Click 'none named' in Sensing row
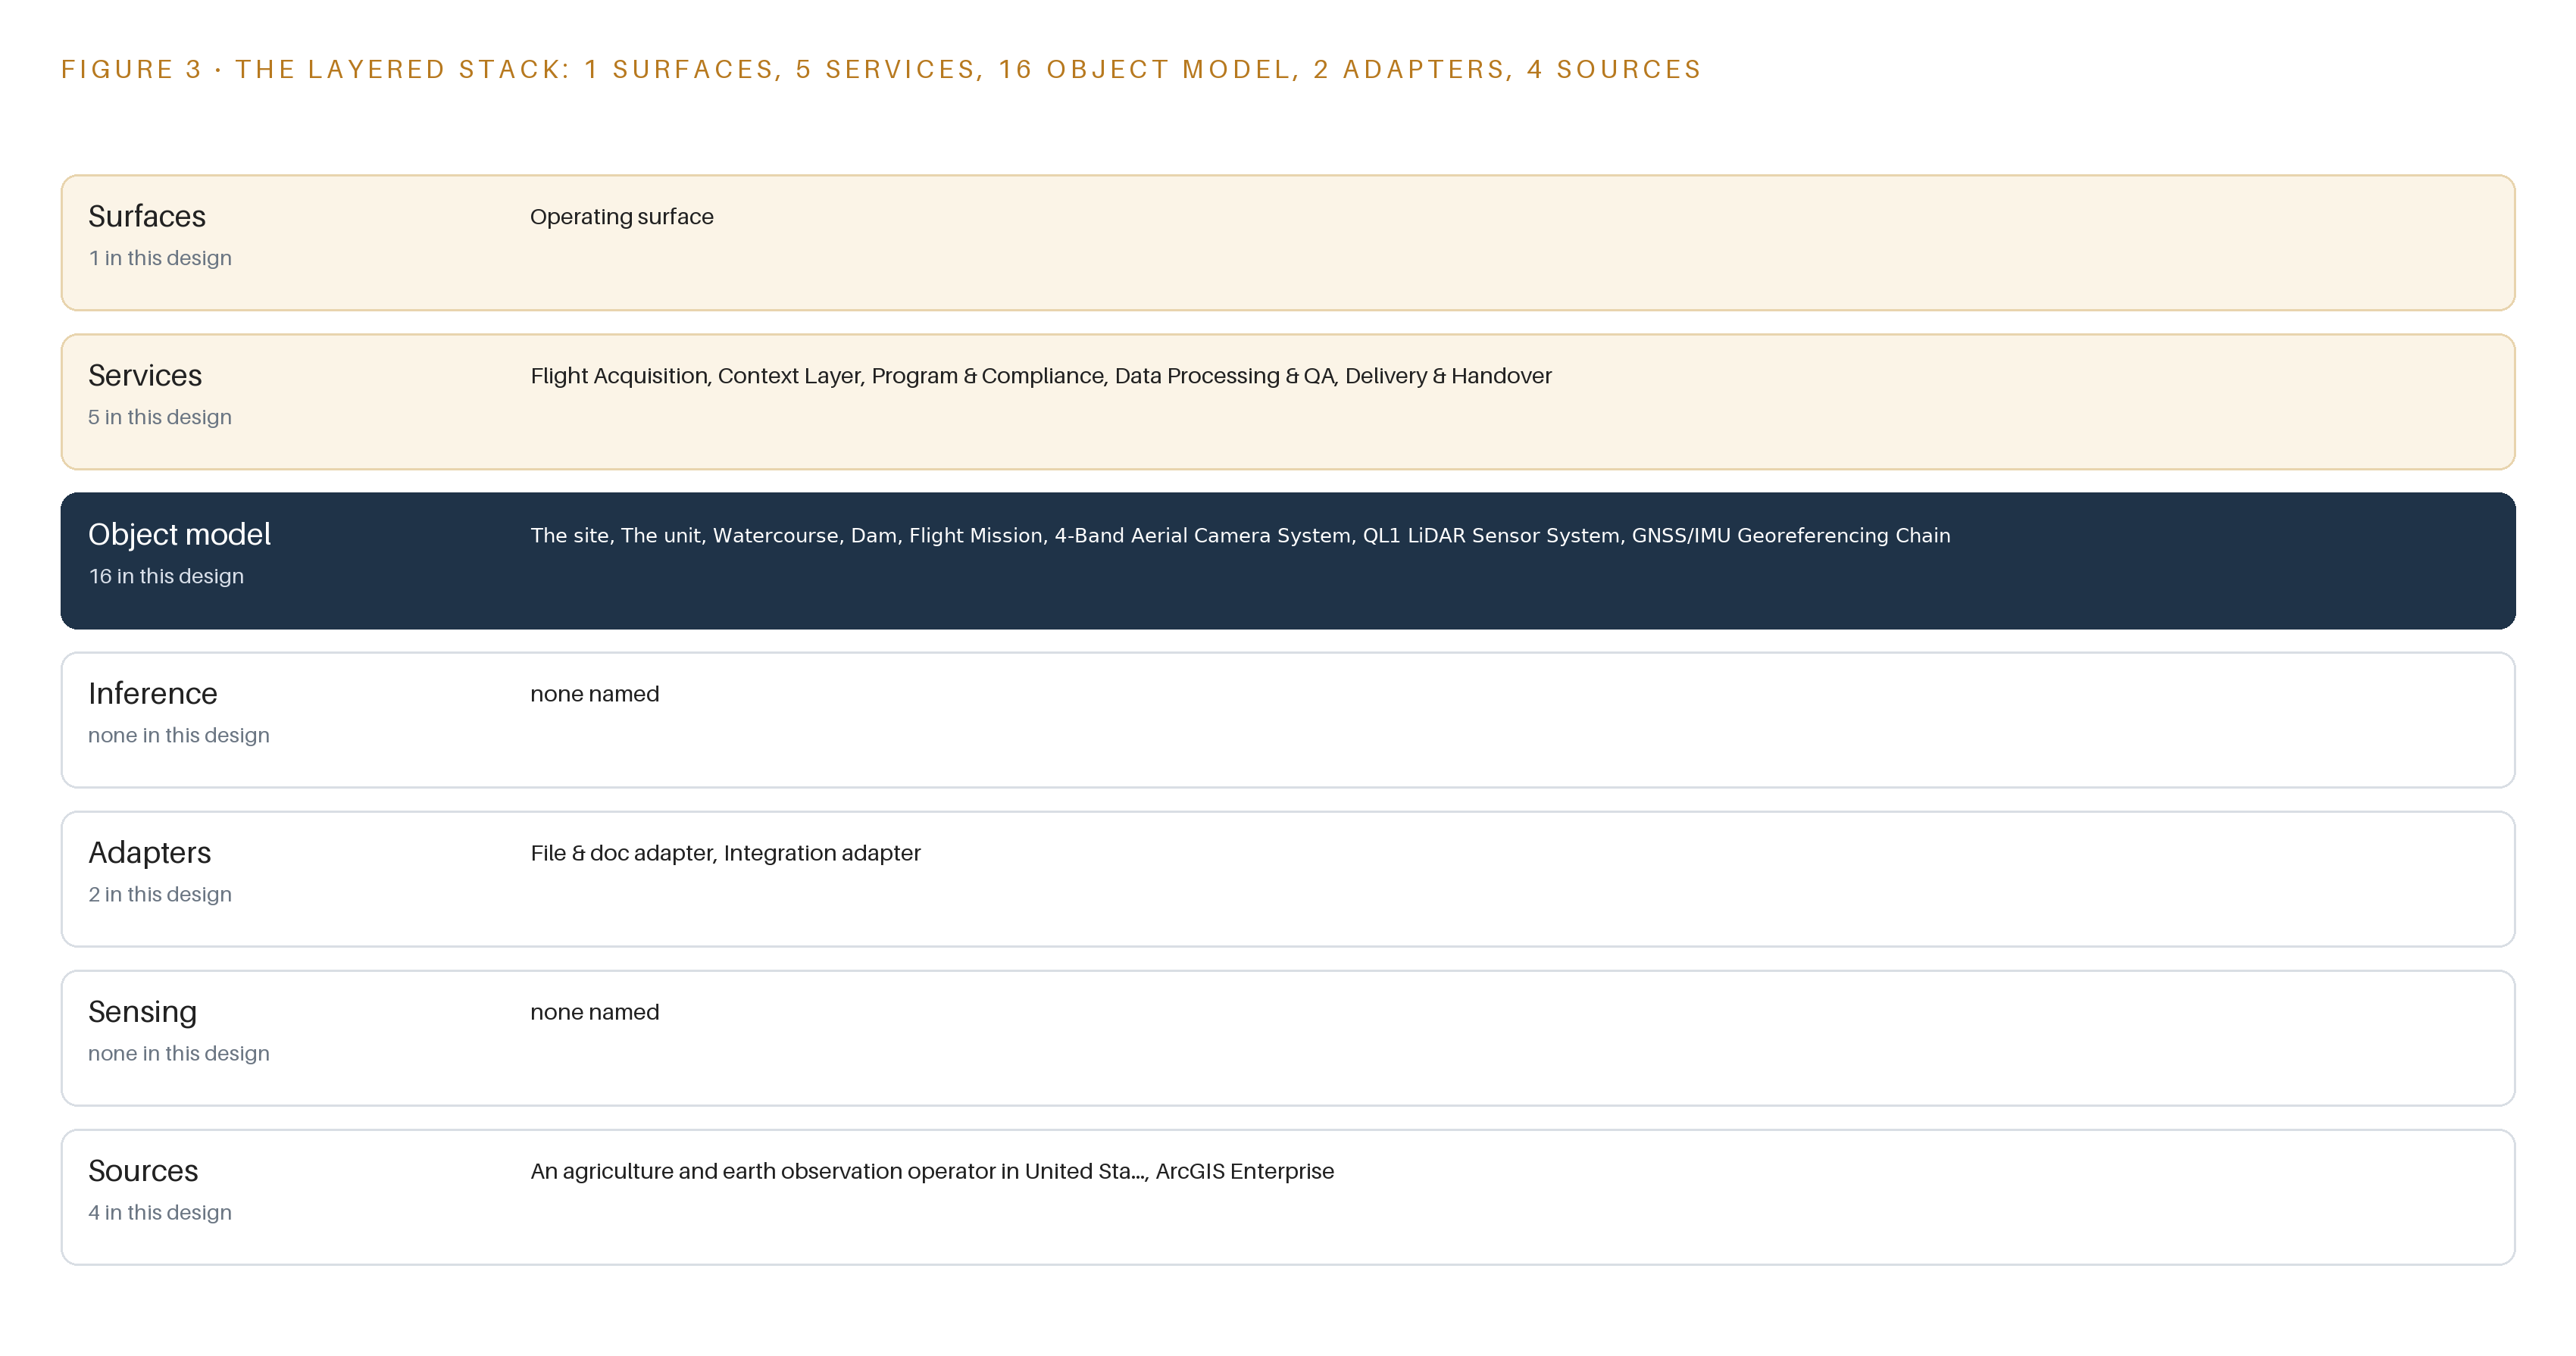 (595, 1012)
